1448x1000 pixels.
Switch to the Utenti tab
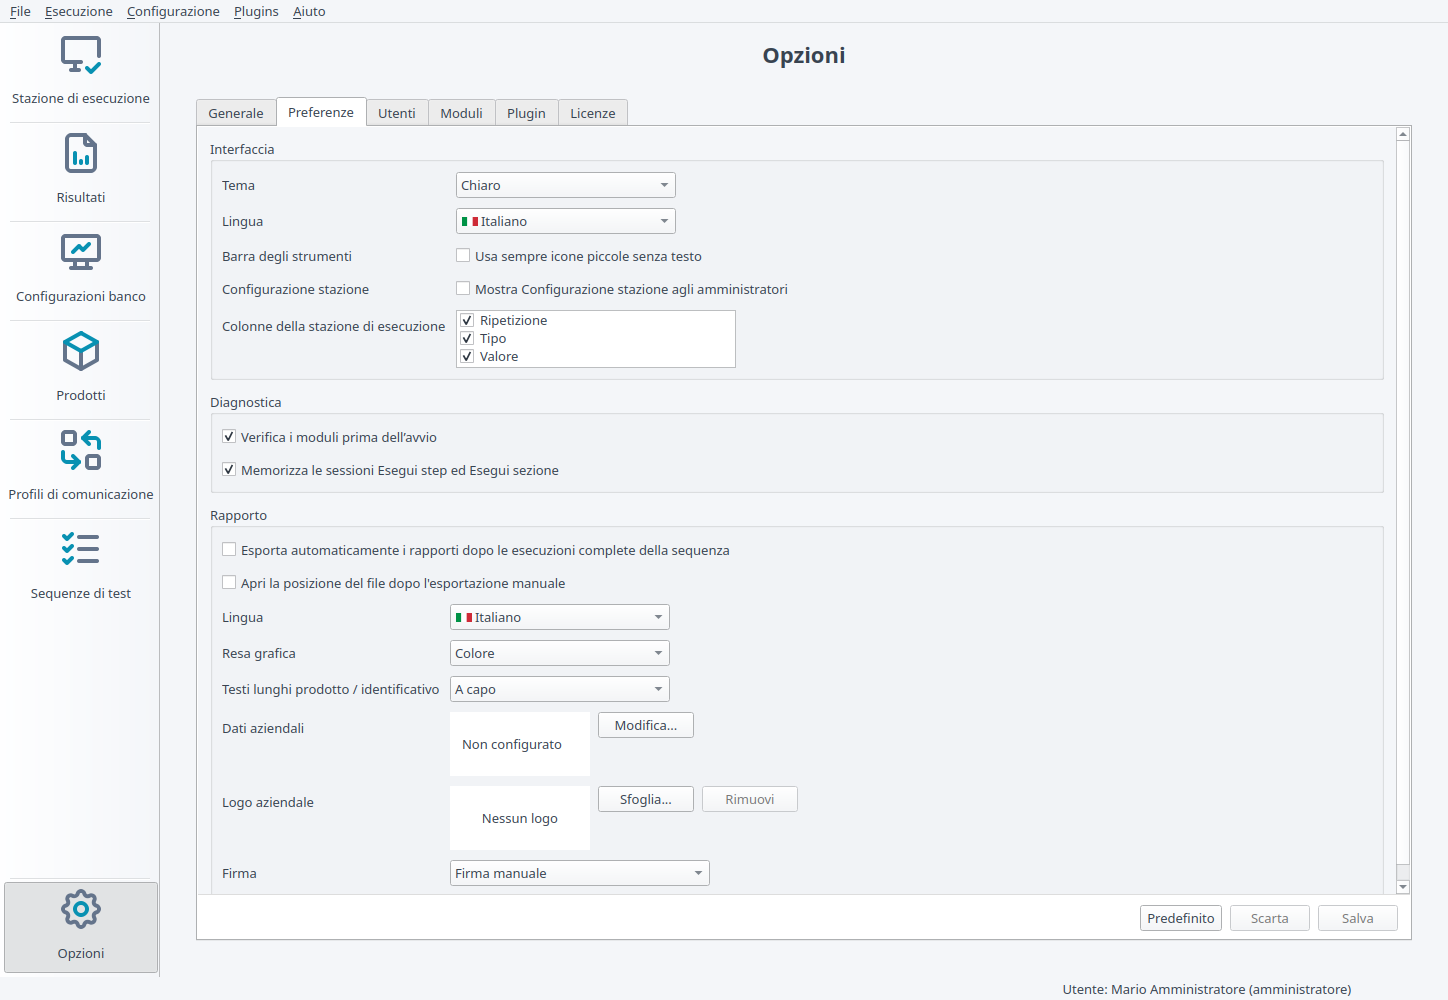397,113
